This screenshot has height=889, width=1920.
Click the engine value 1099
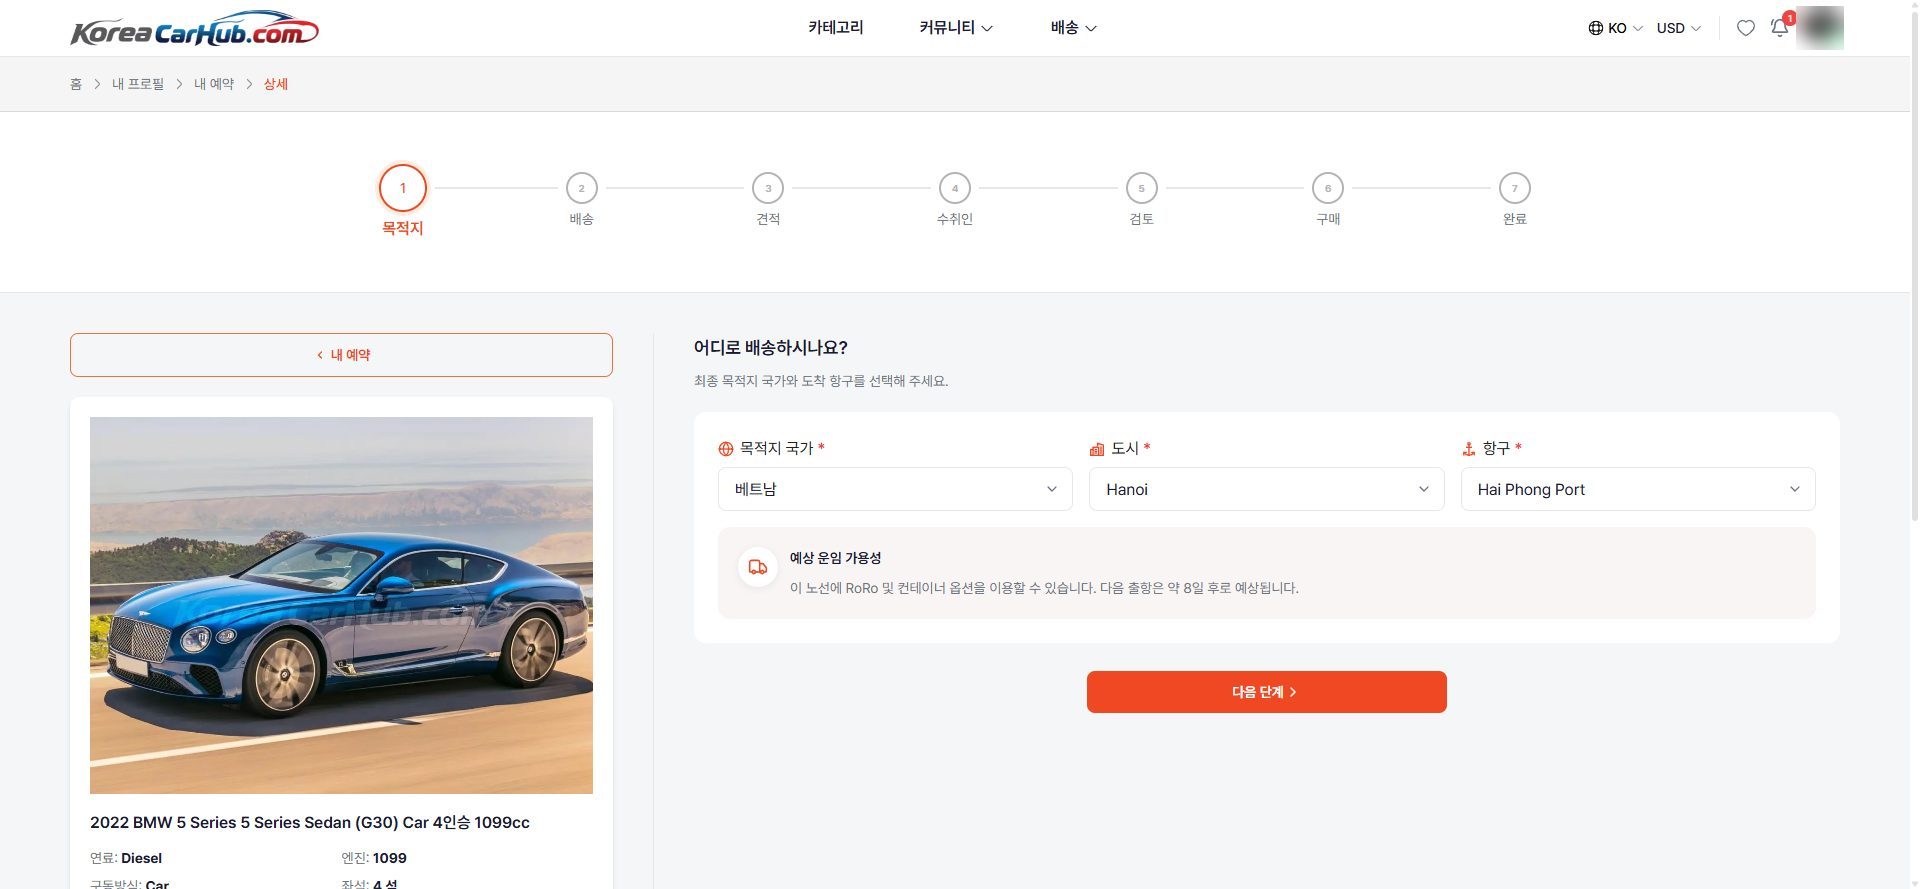[390, 858]
